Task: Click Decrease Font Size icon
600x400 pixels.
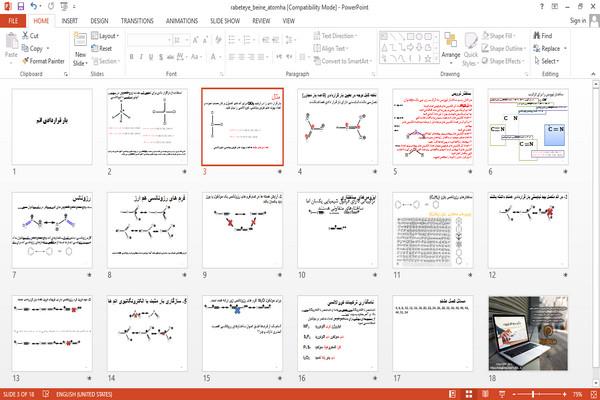Action: click(205, 40)
